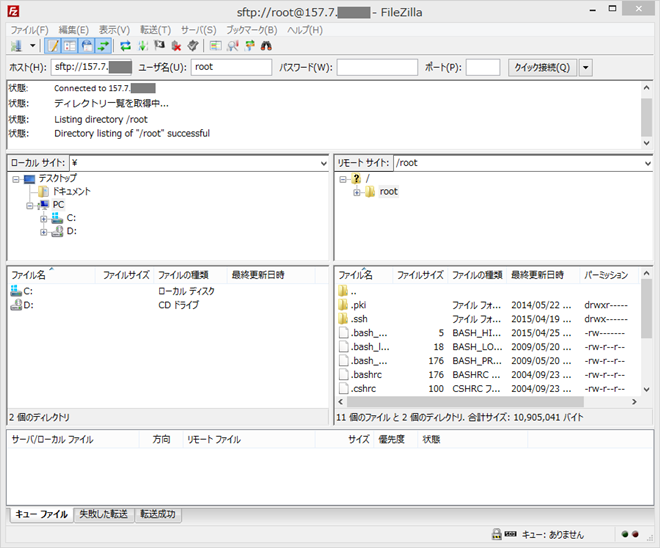
Task: Open the 編集(E) menu
Action: (74, 30)
